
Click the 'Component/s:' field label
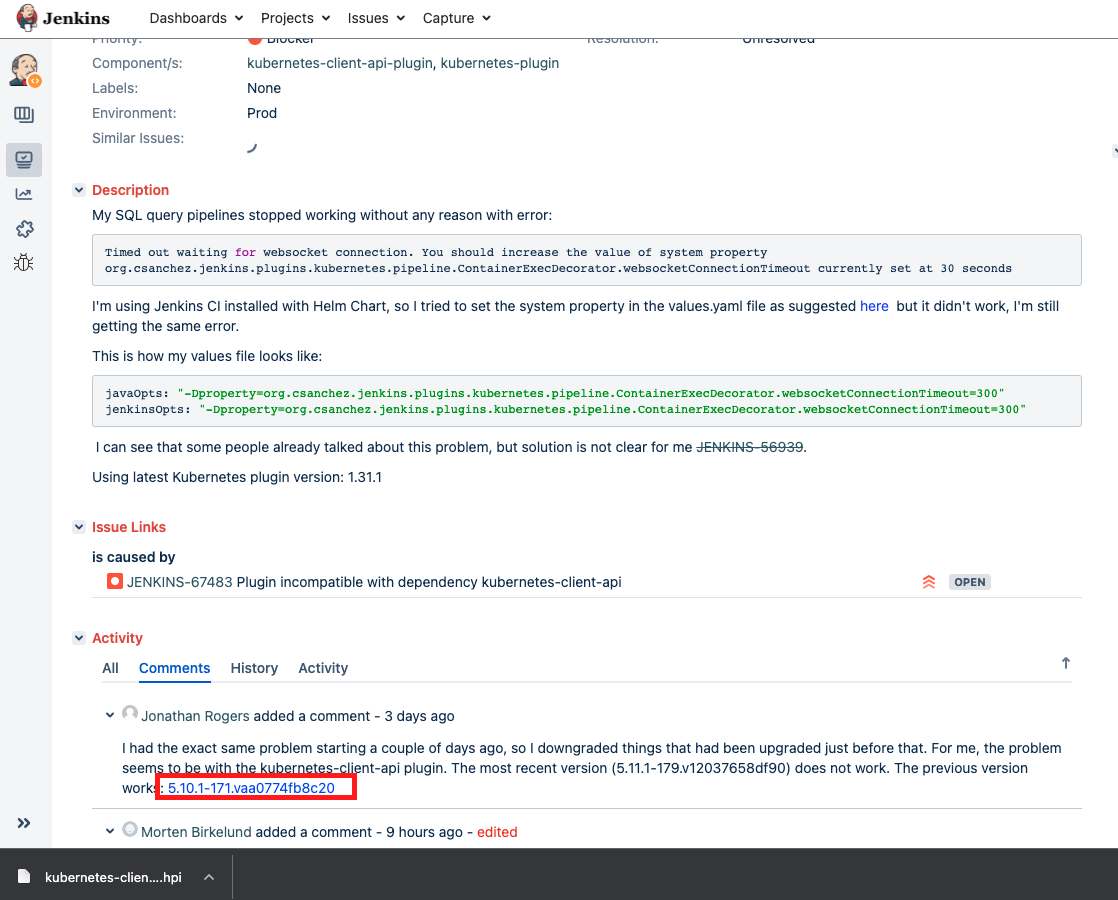pyautogui.click(x=137, y=63)
